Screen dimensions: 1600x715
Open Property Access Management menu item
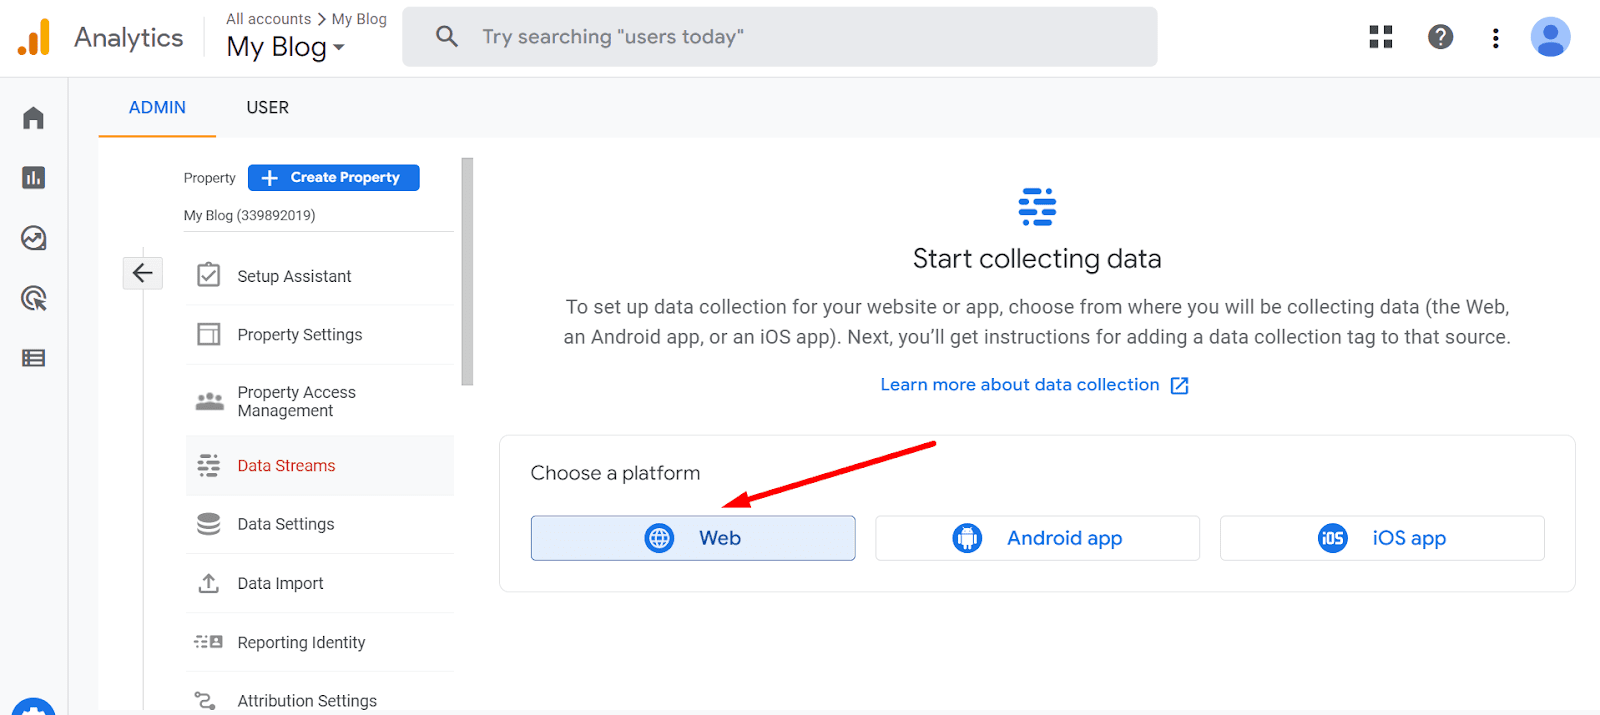point(320,401)
